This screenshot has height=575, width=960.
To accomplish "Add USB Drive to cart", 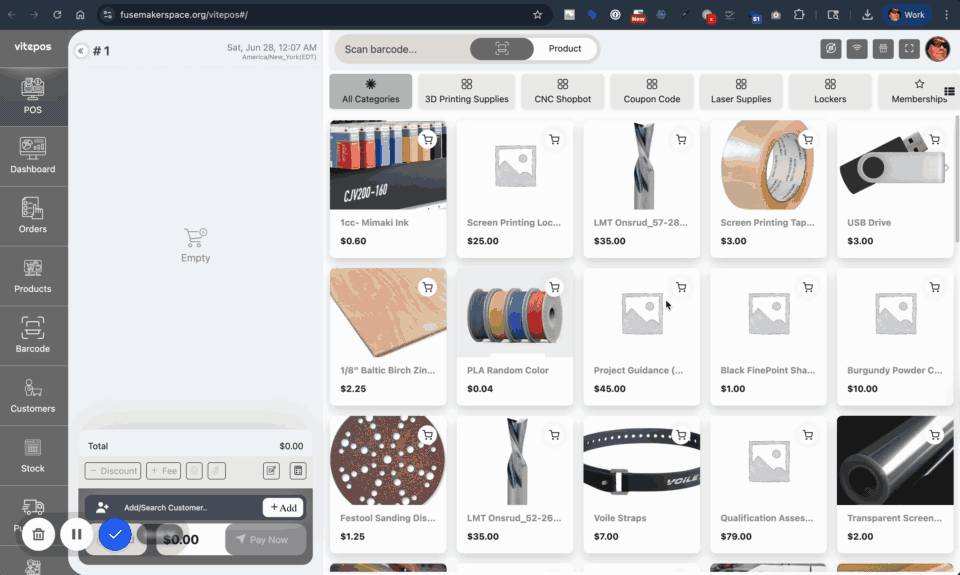I will (x=934, y=140).
